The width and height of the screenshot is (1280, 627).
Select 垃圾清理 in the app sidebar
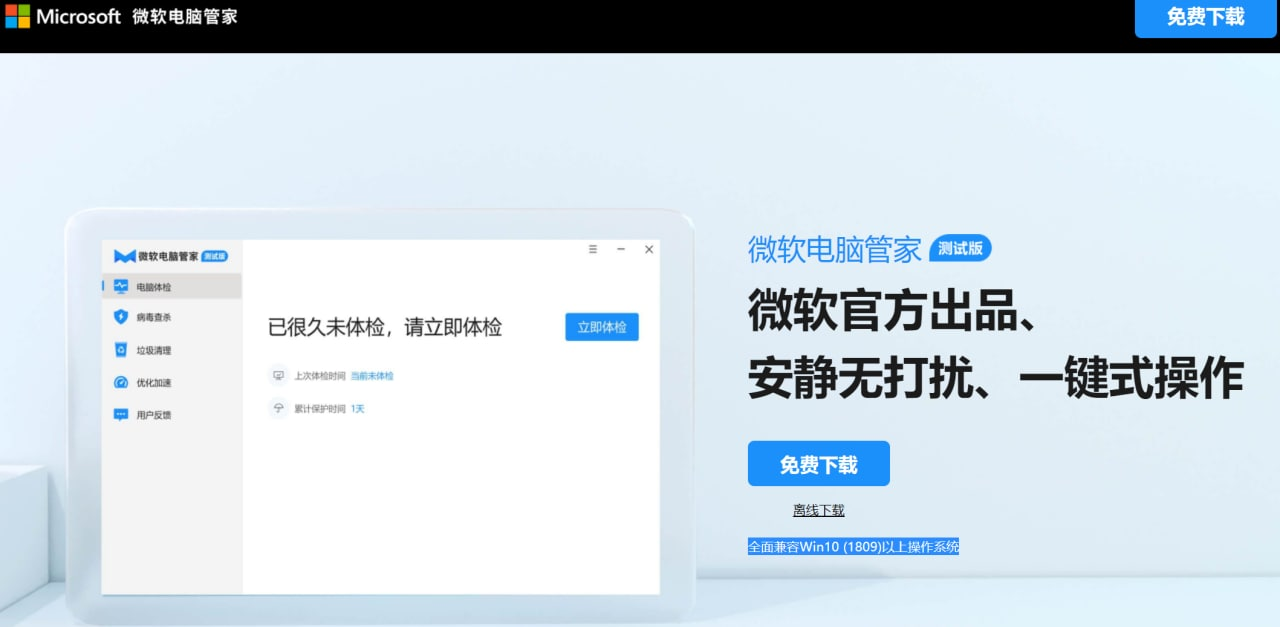point(172,350)
